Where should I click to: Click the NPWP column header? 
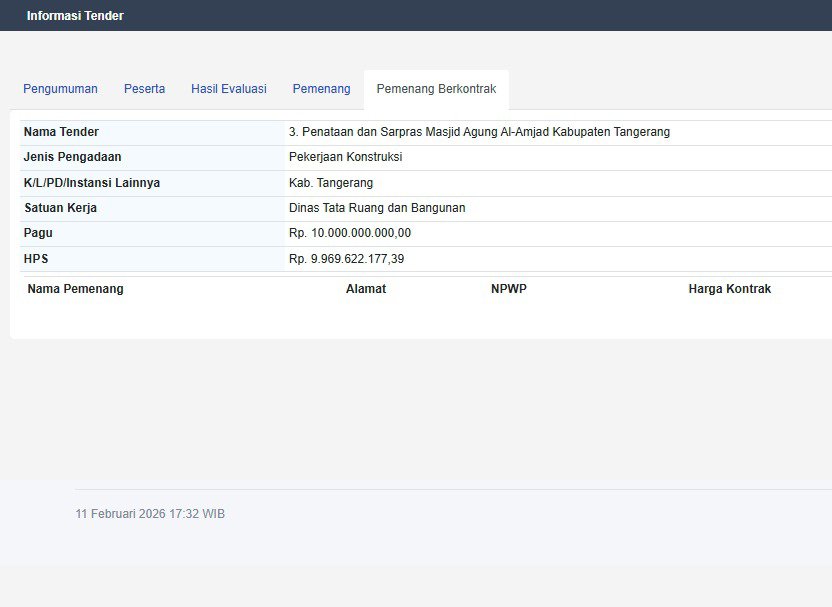coord(508,289)
